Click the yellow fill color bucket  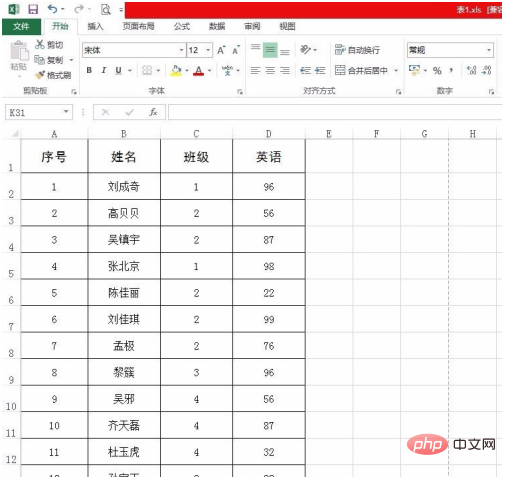click(x=176, y=70)
